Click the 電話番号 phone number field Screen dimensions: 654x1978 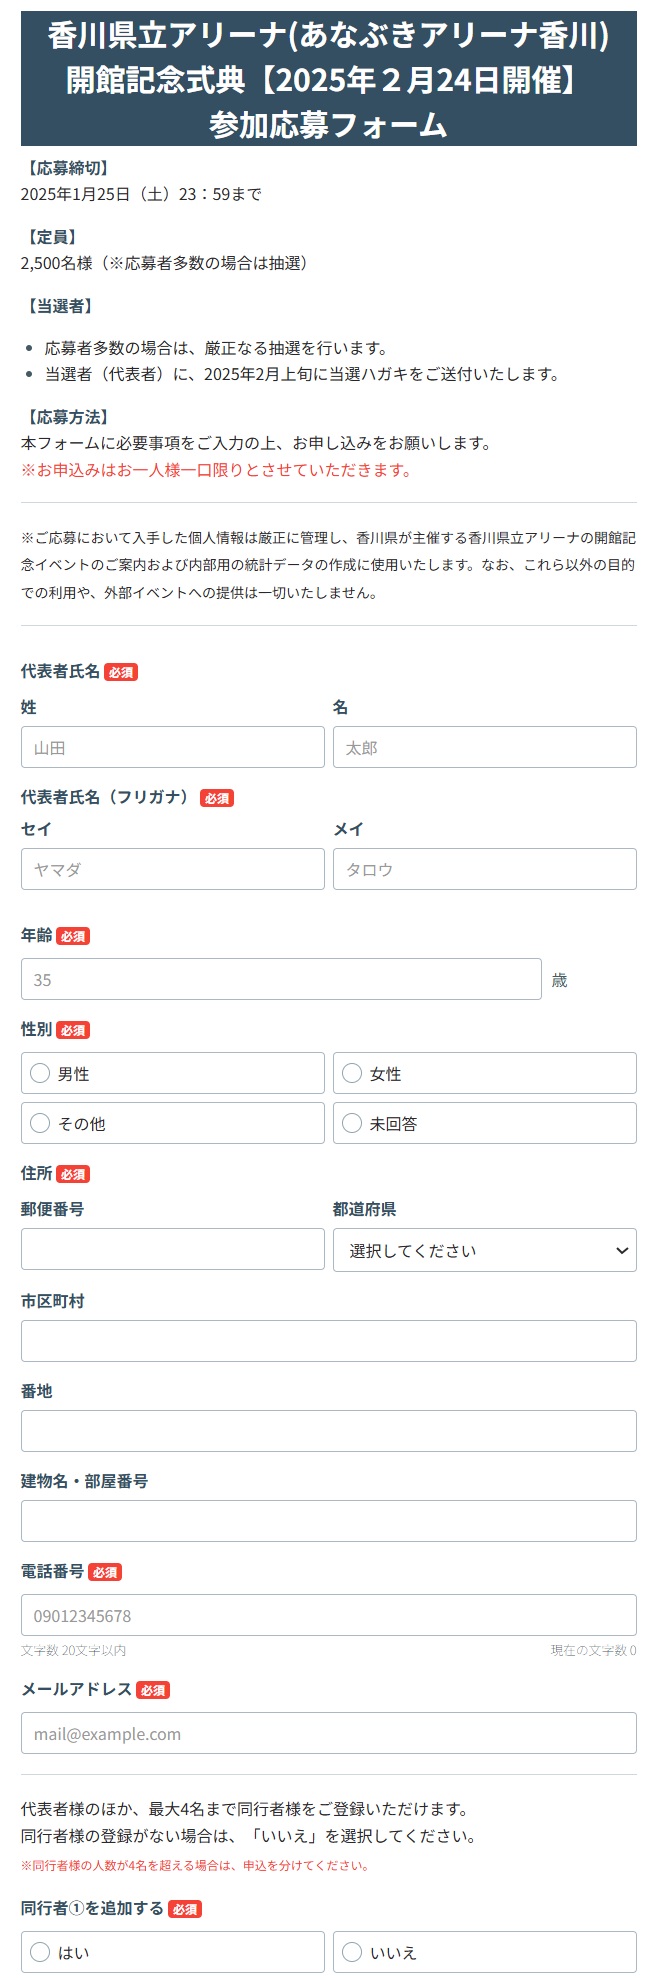point(329,1615)
